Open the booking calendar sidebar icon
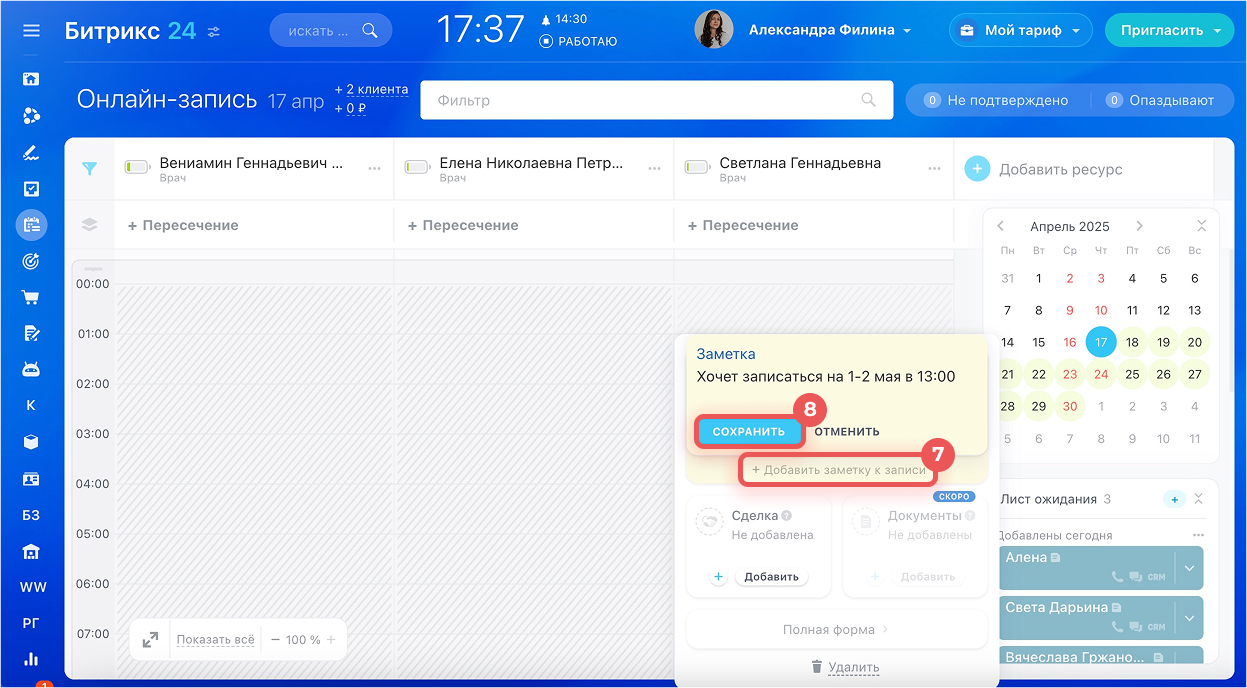Image resolution: width=1247 pixels, height=688 pixels. [x=31, y=225]
